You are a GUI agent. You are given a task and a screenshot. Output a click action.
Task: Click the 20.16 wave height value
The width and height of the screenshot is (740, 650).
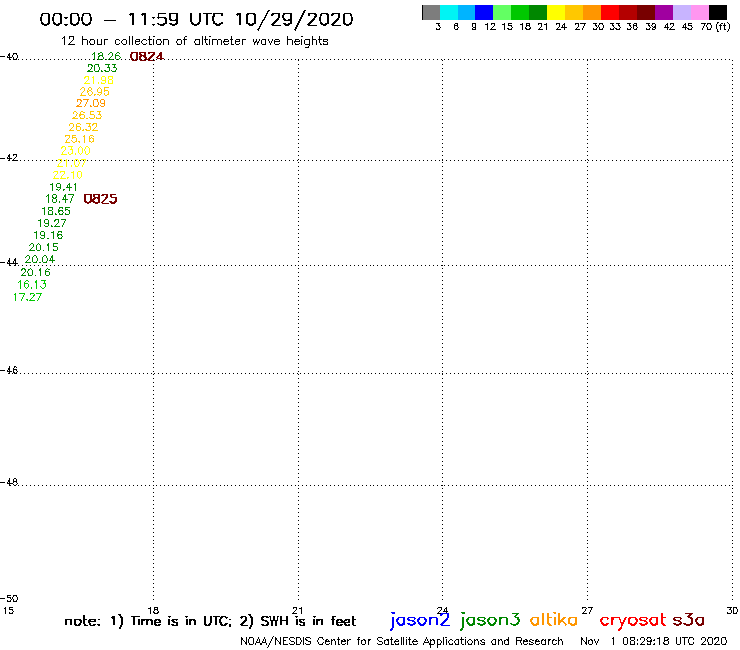click(x=35, y=272)
